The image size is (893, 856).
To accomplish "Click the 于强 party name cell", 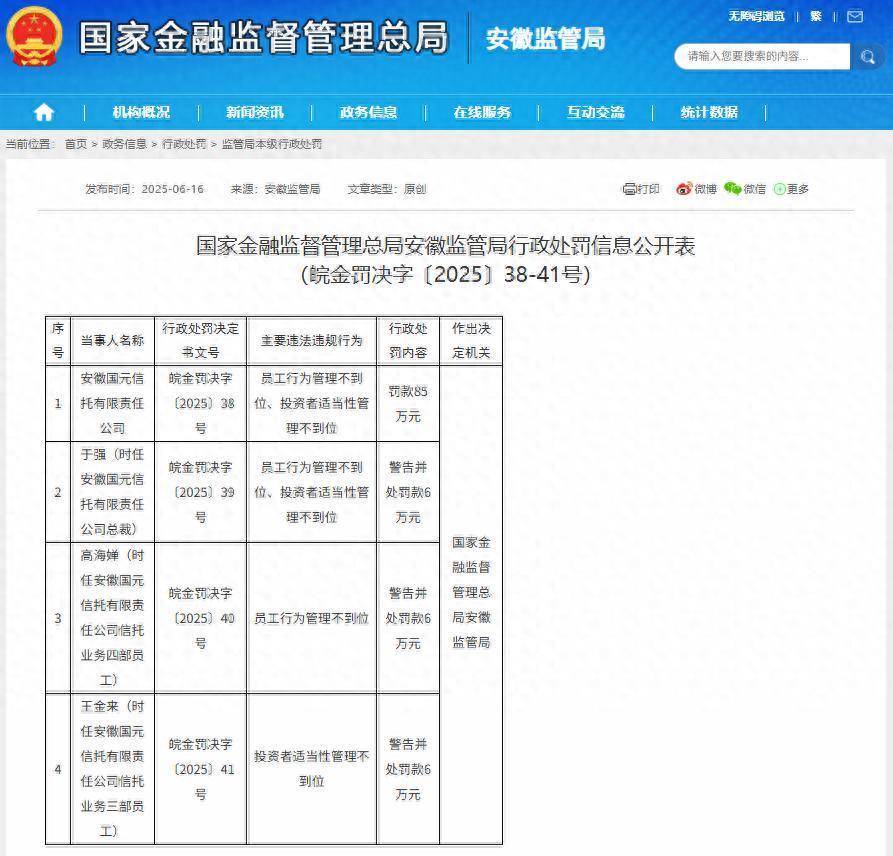I will (x=112, y=492).
